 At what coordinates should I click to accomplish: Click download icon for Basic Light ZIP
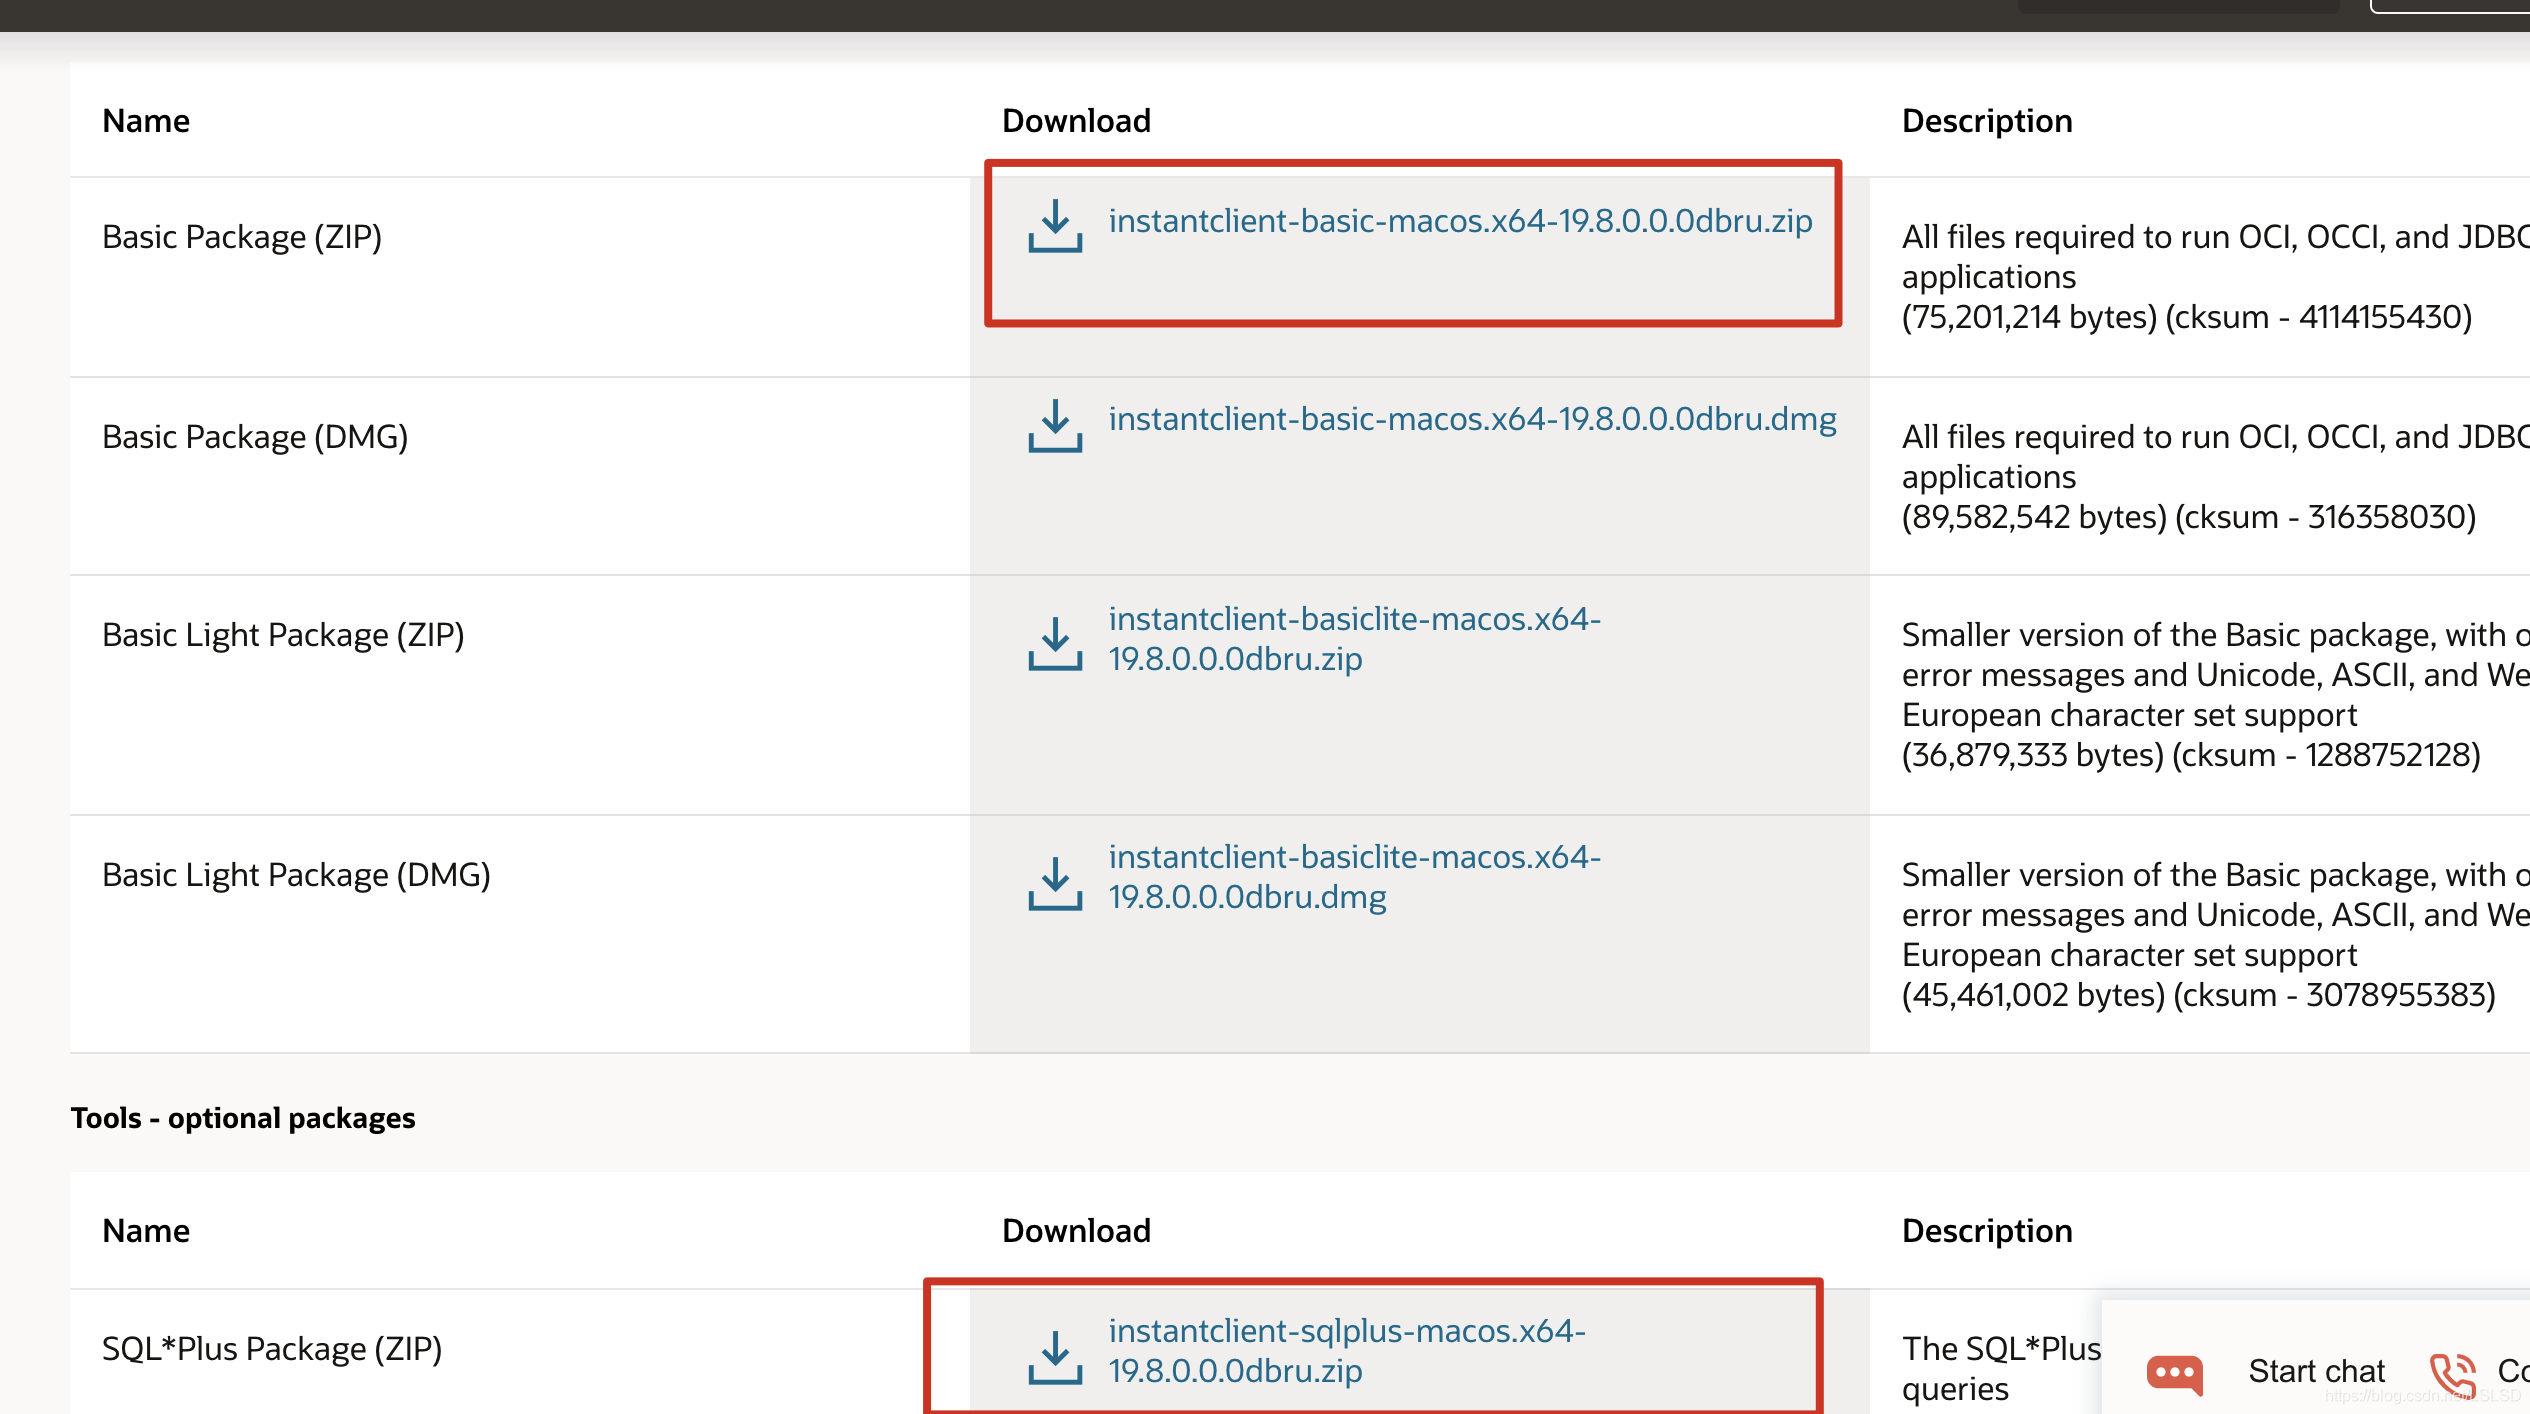click(1055, 643)
